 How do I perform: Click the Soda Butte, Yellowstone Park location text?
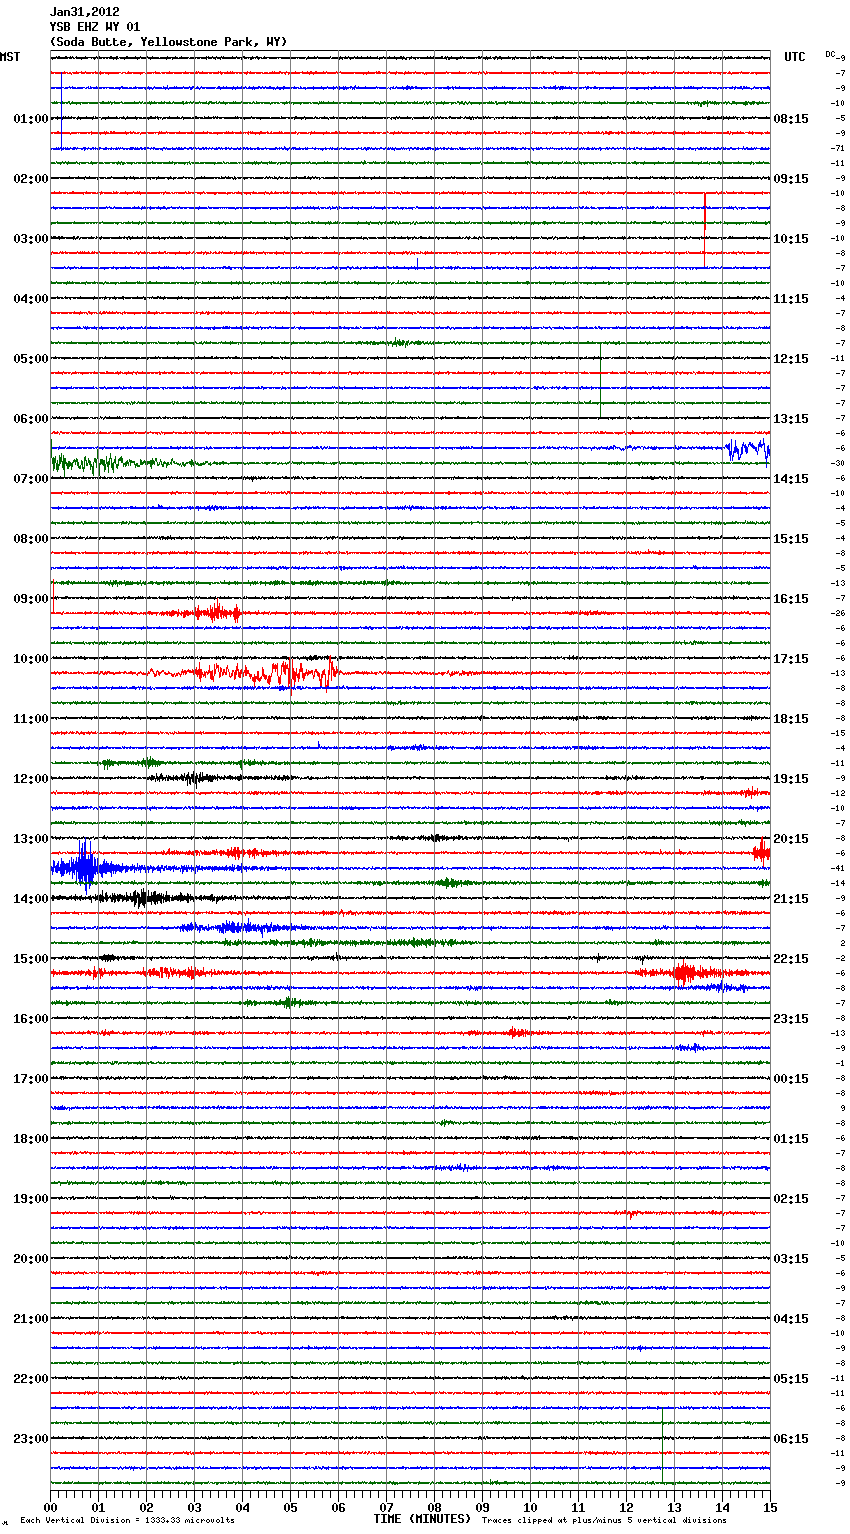coord(168,42)
